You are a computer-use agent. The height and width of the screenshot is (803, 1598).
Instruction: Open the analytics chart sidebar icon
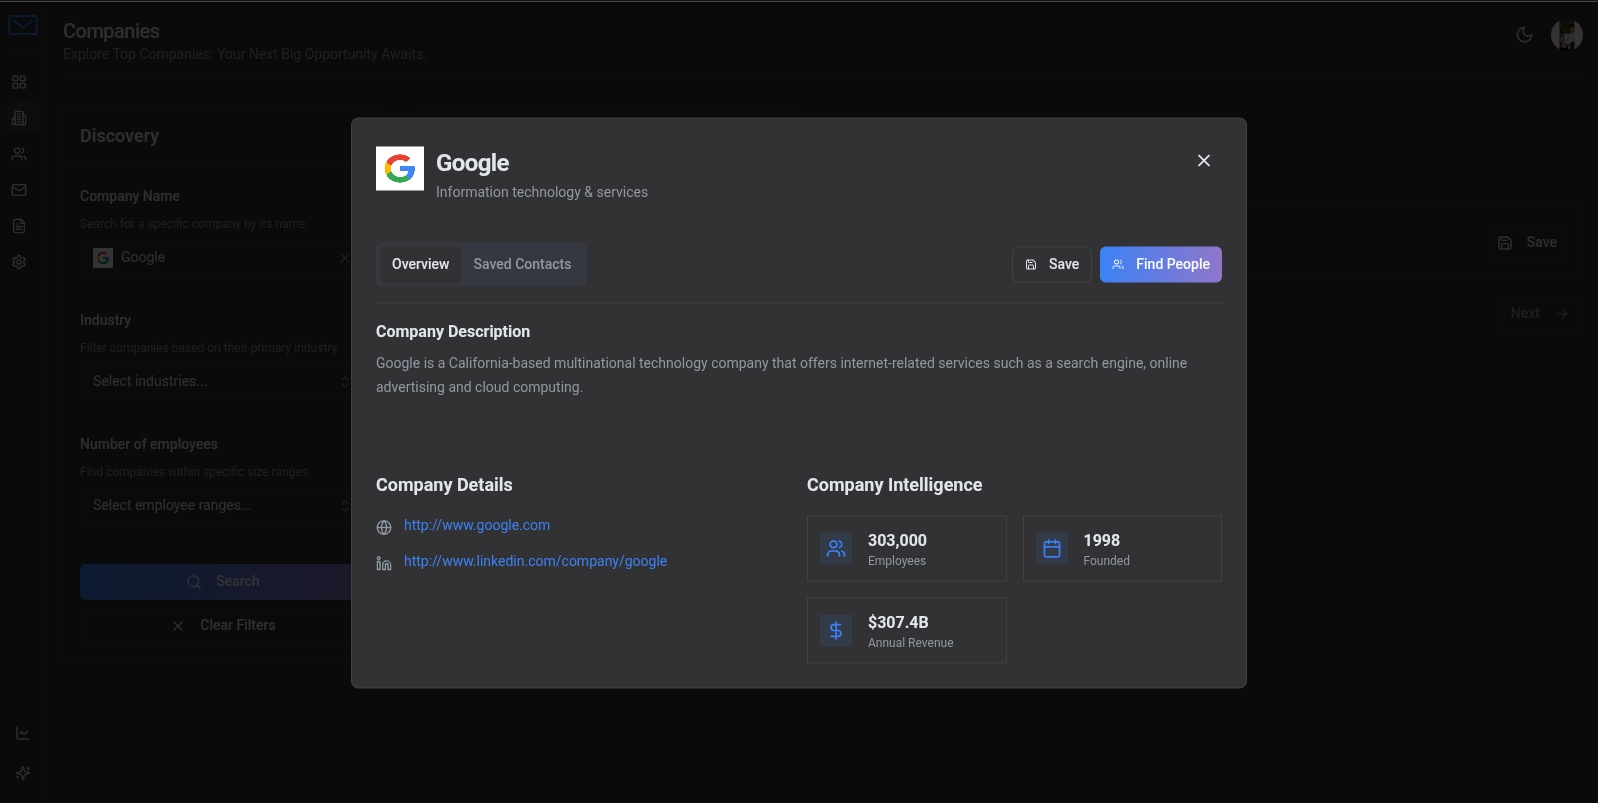click(23, 733)
